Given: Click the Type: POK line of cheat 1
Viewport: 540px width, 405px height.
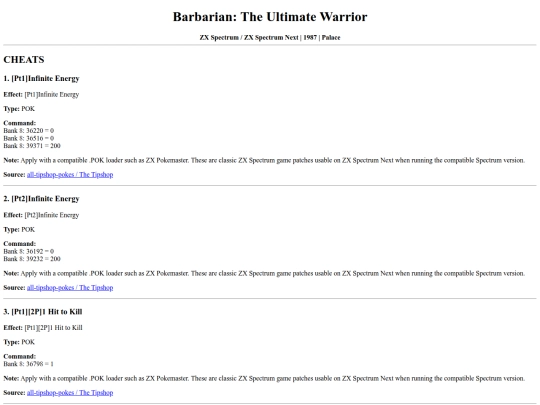Looking at the screenshot, I should (19, 109).
